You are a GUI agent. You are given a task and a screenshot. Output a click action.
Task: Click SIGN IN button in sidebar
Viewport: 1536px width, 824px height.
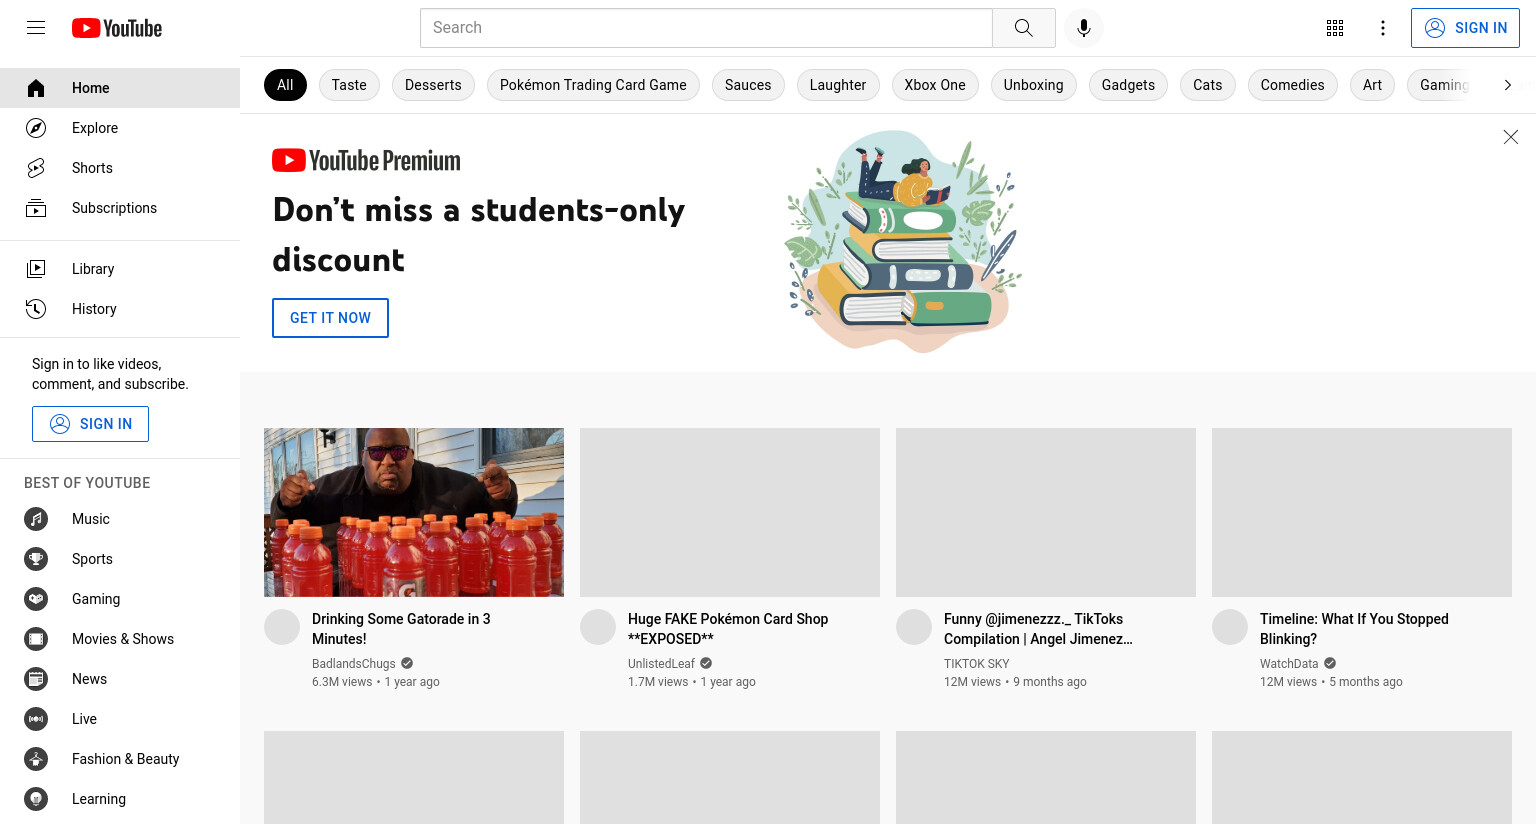tap(90, 424)
